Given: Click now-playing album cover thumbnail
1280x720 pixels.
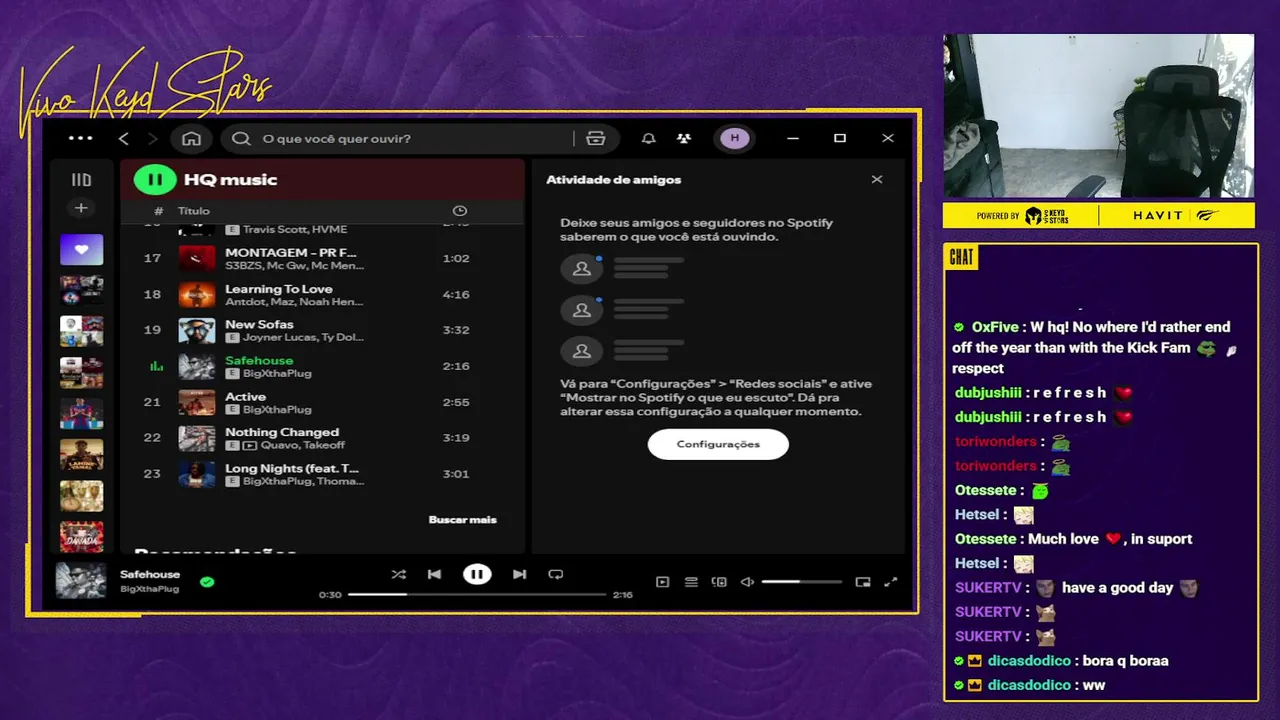Looking at the screenshot, I should click(81, 581).
